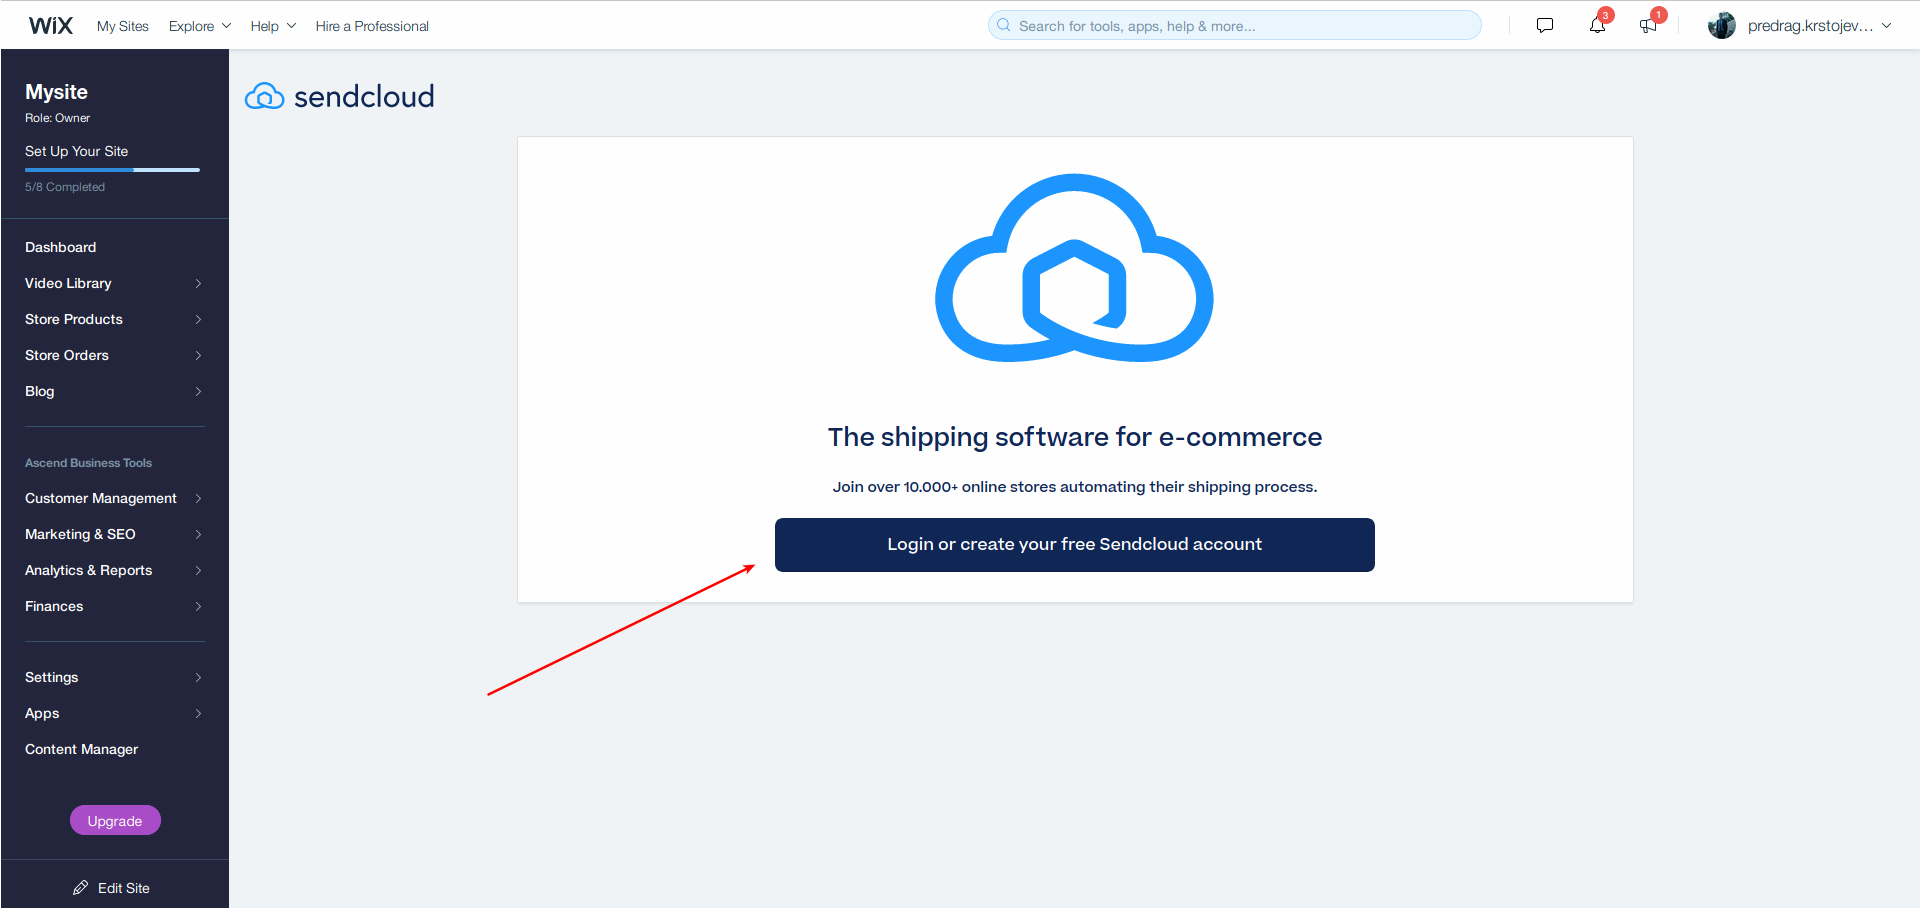
Task: Expand the Settings chevron
Action: [198, 677]
